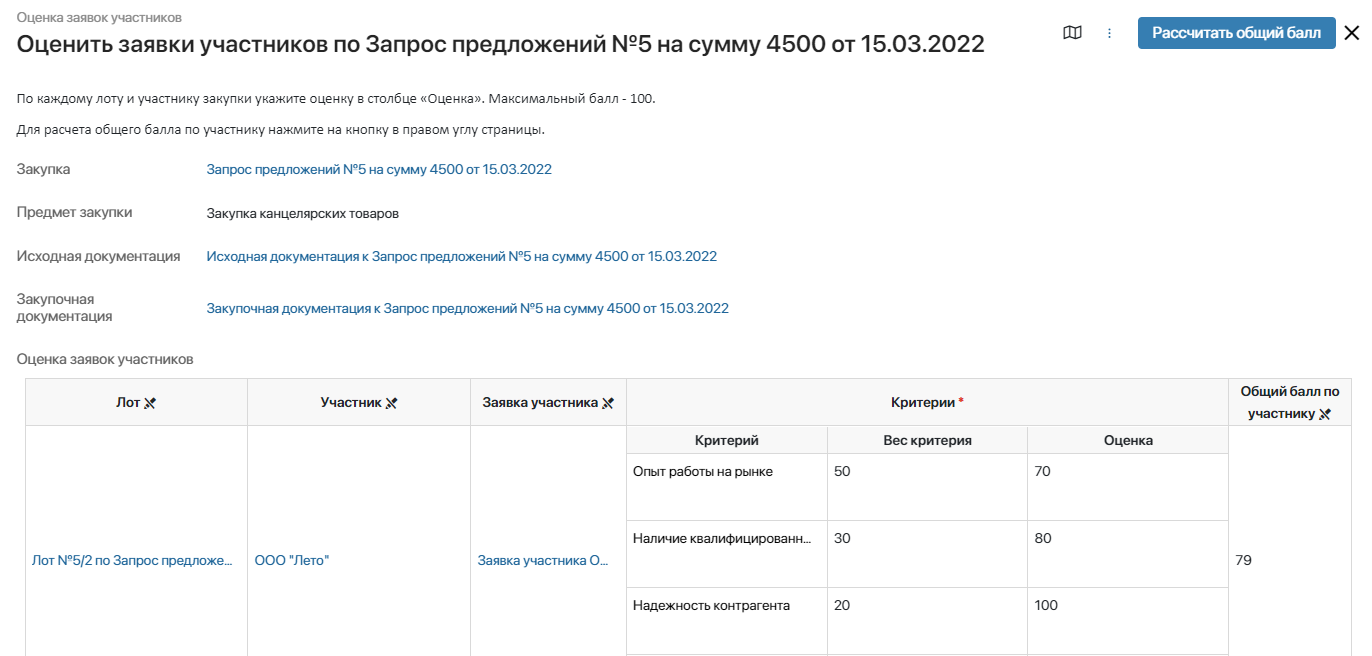Open the «Закупочная документация» document link
Screen dimensions: 1372x656
coord(466,308)
